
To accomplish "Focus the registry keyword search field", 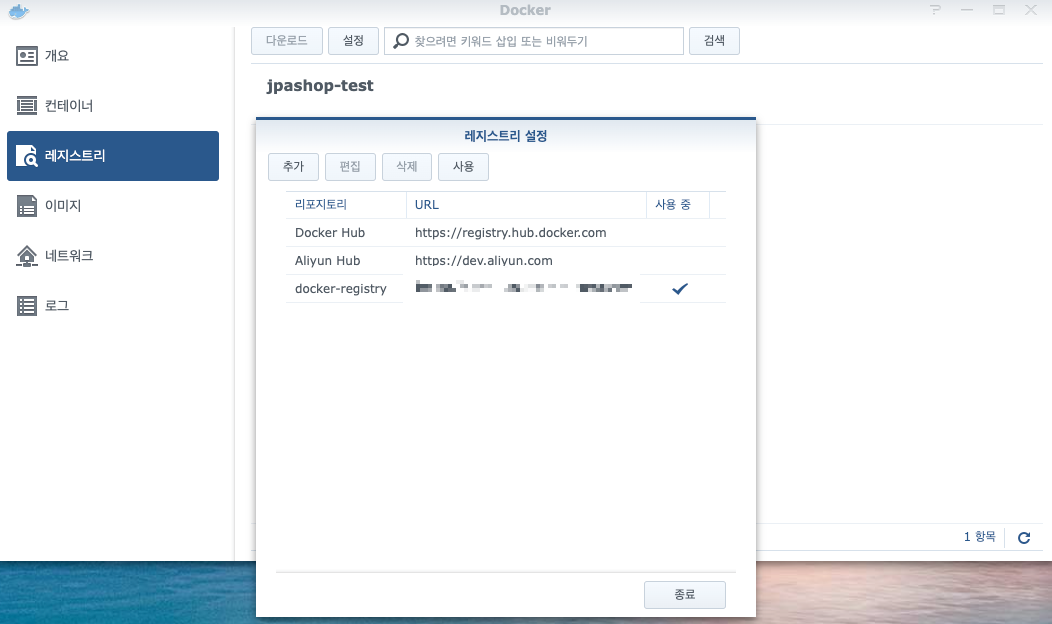I will [534, 41].
